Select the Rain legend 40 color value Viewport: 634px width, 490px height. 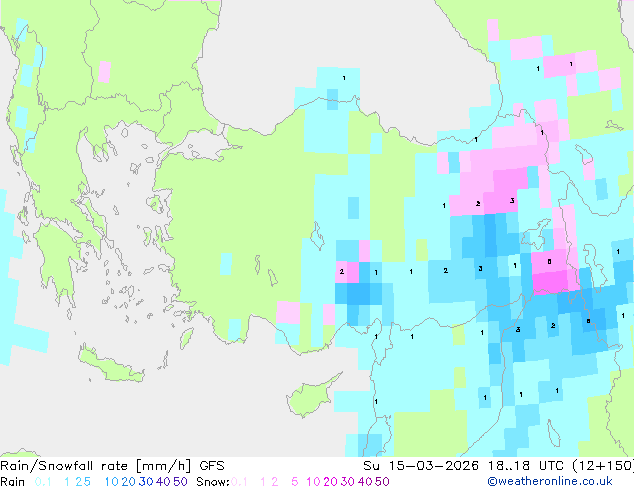[x=163, y=482]
